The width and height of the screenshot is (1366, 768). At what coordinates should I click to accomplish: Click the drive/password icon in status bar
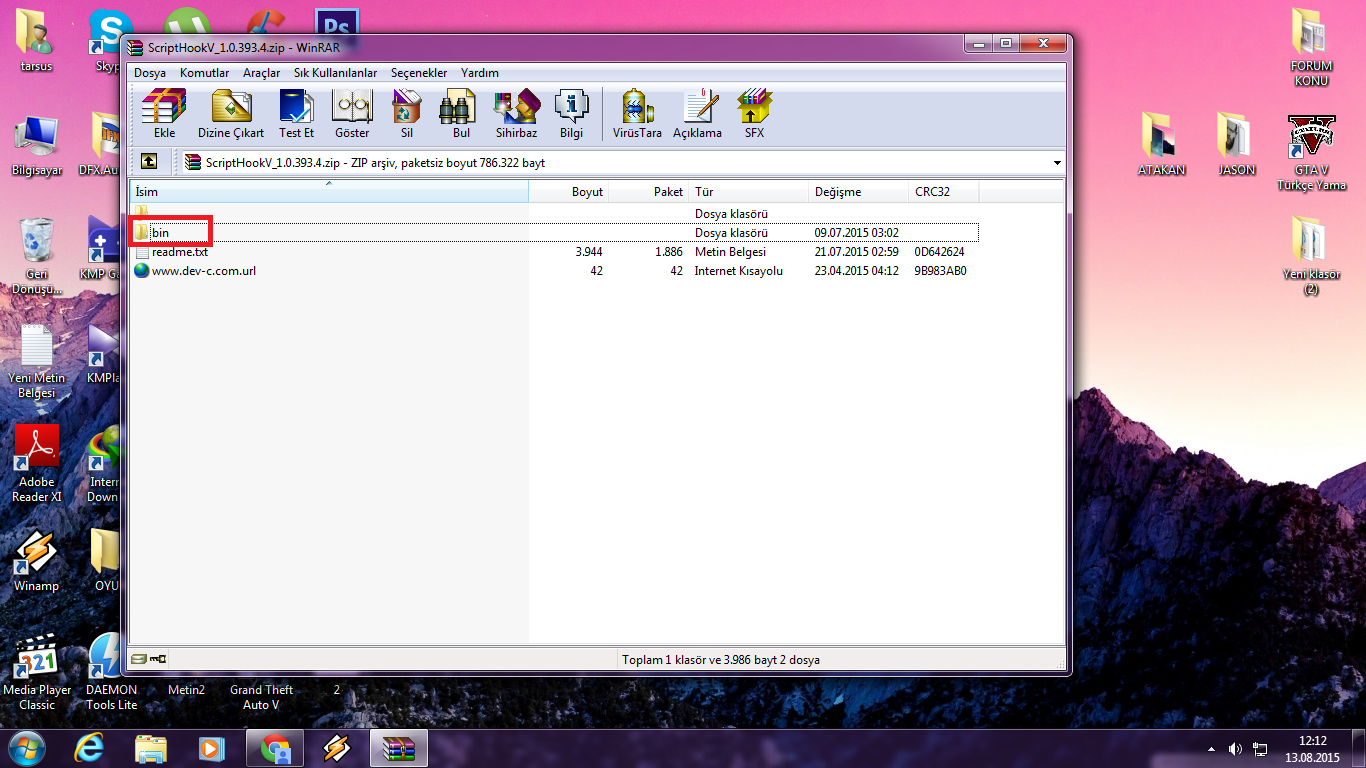tap(149, 659)
